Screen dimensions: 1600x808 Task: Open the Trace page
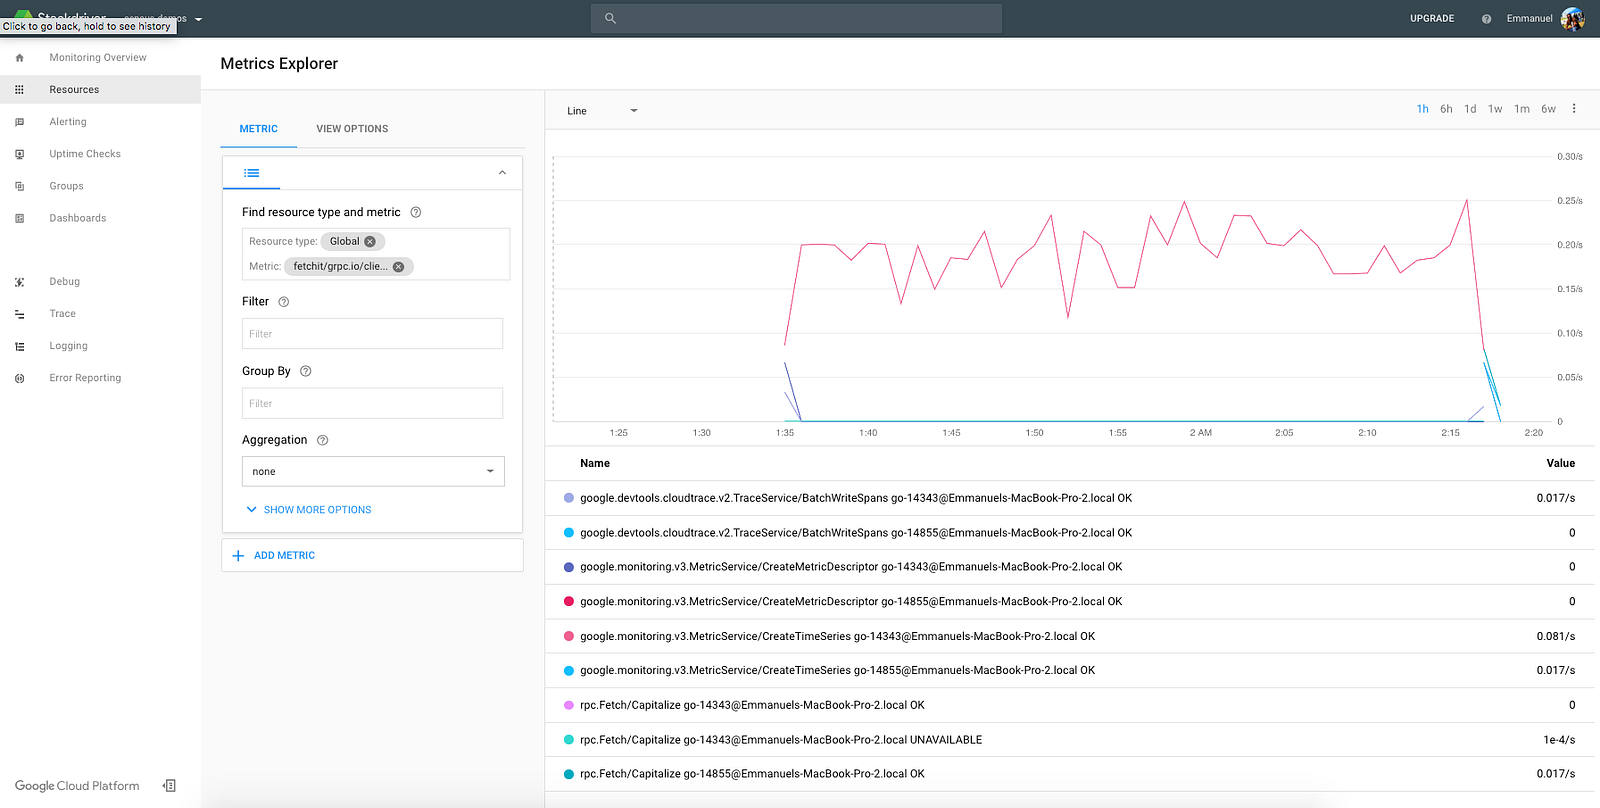[63, 314]
